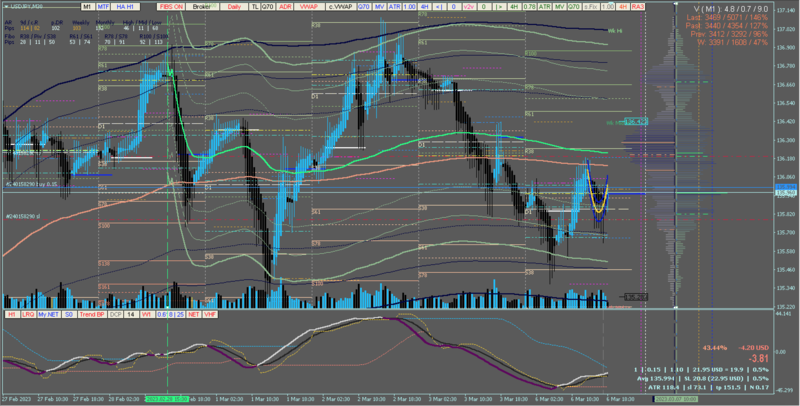This screenshot has width=800, height=406.
Task: Click the 'W: 3391 / 1608 / 47%' line
Action: point(733,42)
